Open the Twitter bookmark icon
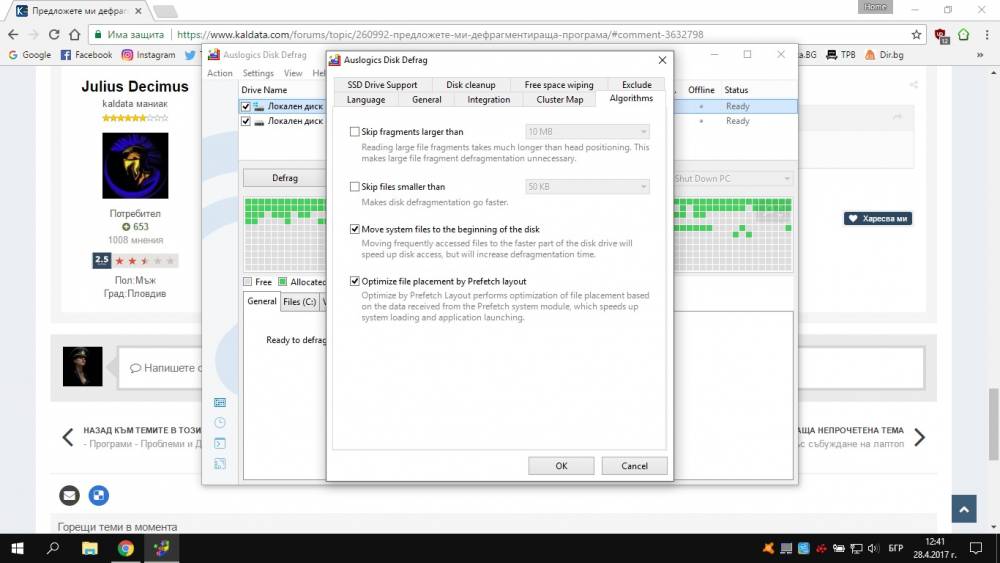 tap(190, 55)
